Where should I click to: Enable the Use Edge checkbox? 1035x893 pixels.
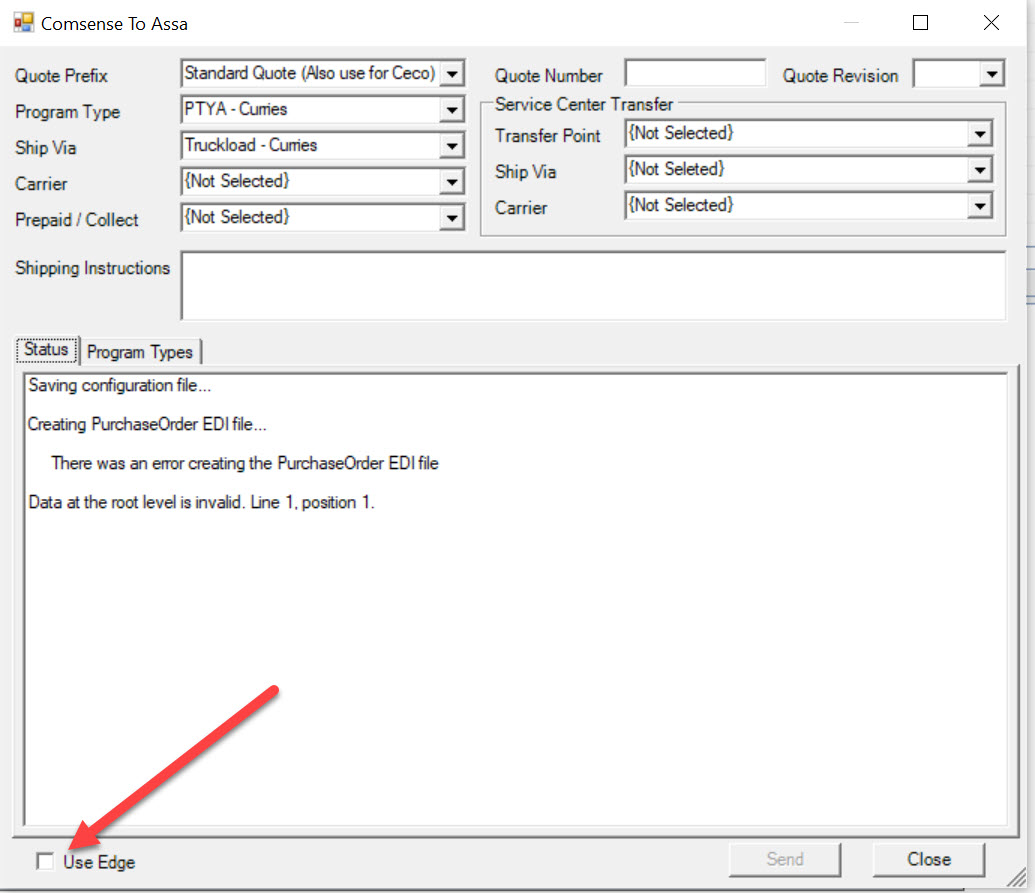(45, 861)
